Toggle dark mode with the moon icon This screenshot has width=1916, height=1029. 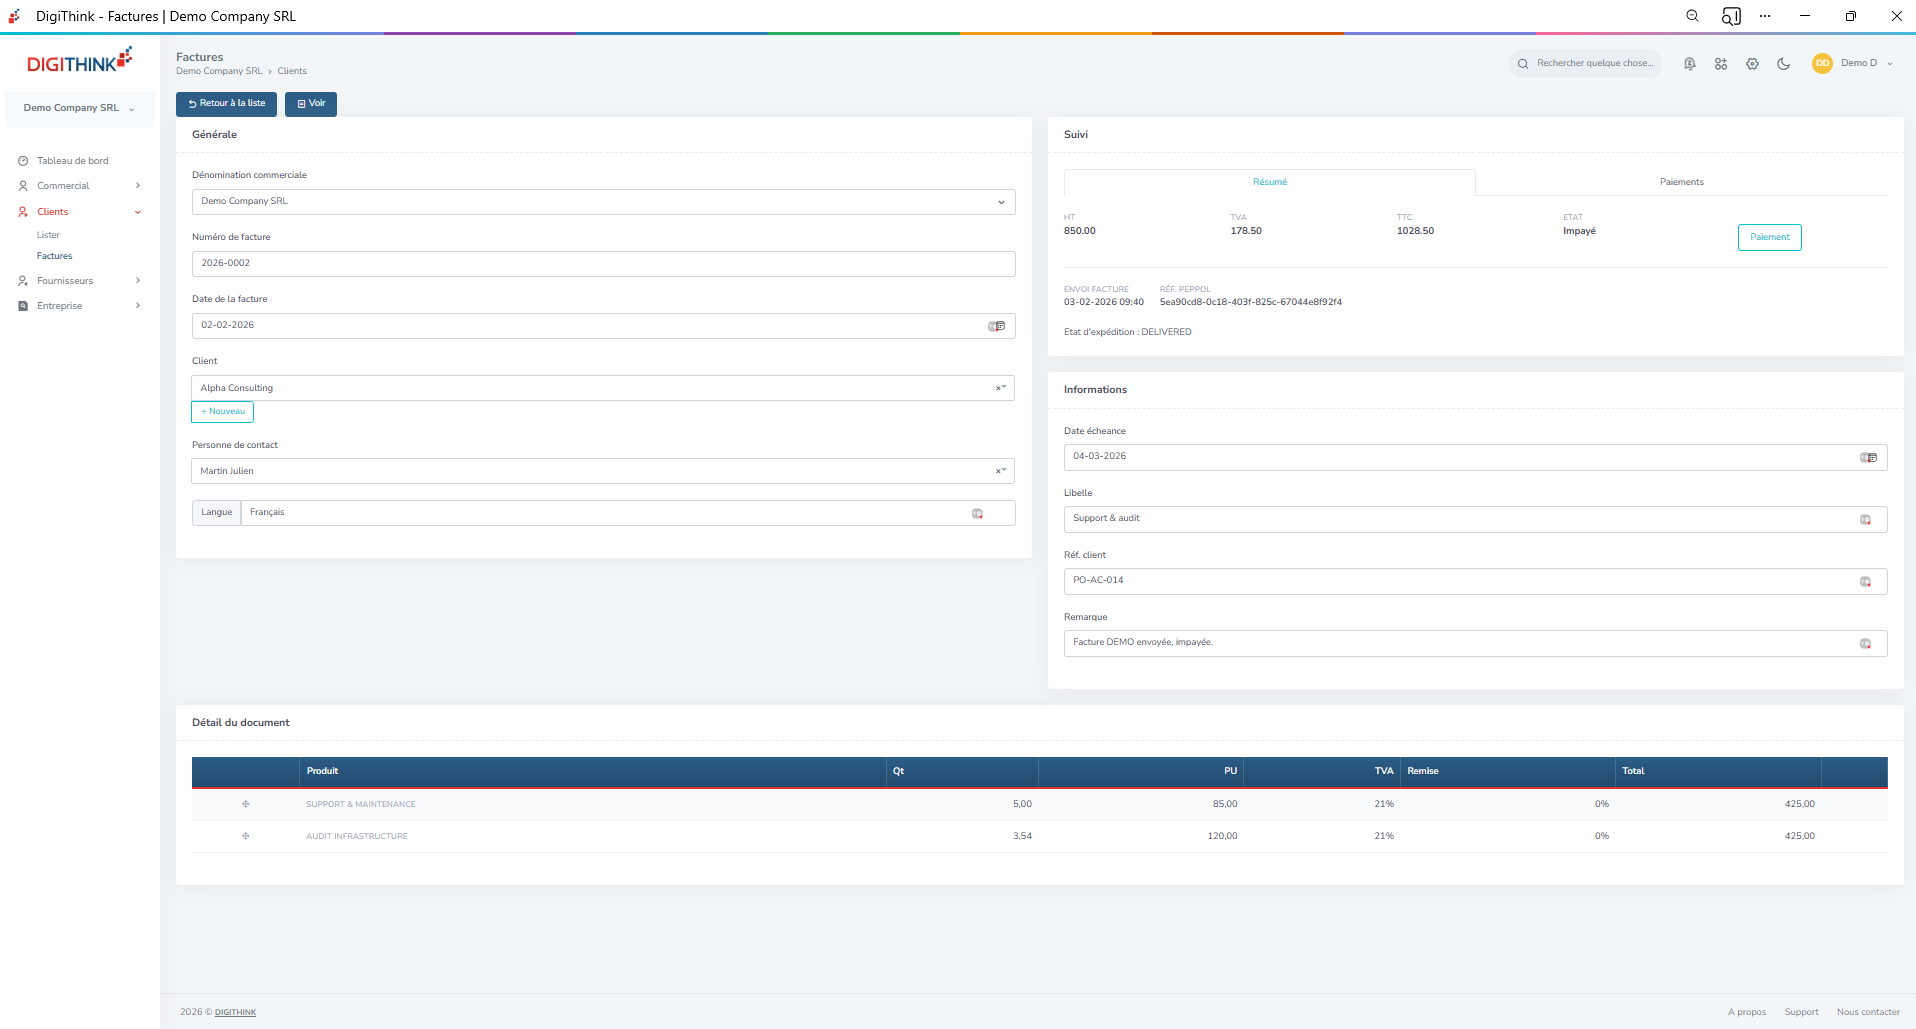coord(1783,64)
